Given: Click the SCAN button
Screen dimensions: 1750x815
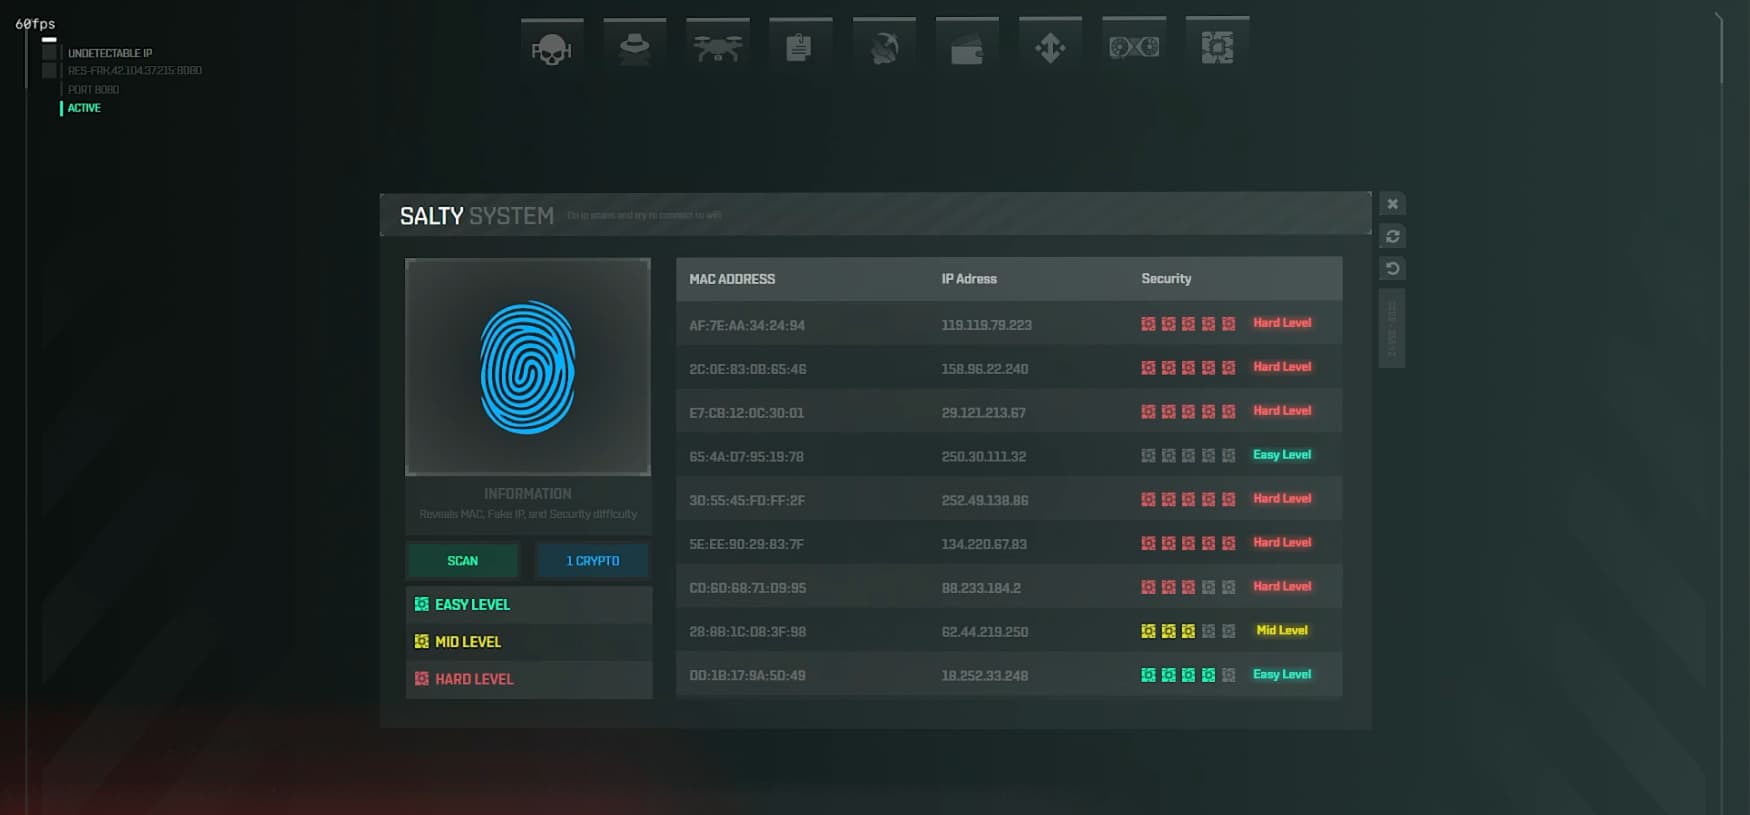Looking at the screenshot, I should [x=463, y=561].
